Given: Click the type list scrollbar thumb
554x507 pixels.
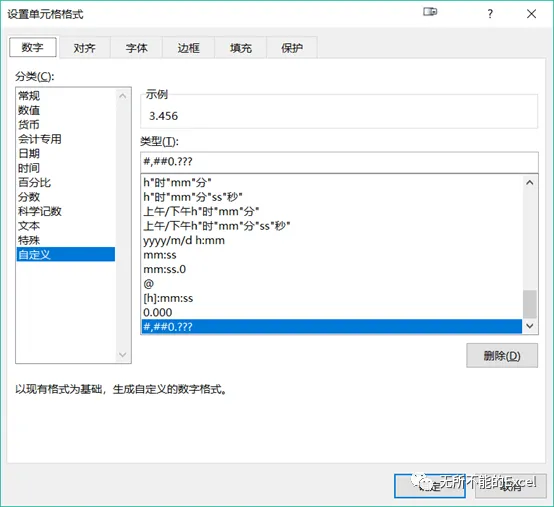Looking at the screenshot, I should [x=530, y=304].
